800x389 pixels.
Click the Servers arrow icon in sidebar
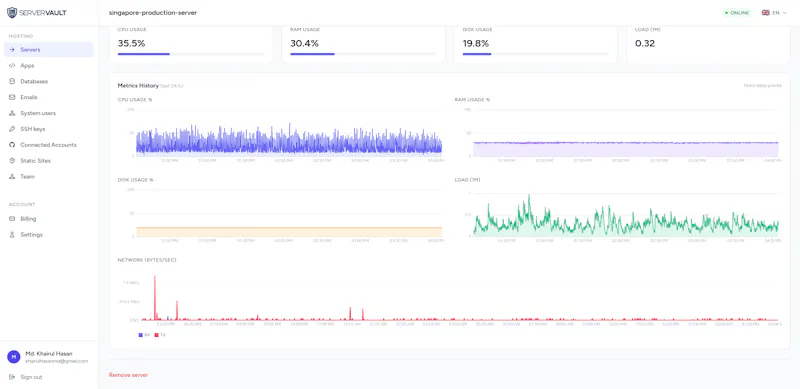[12, 50]
